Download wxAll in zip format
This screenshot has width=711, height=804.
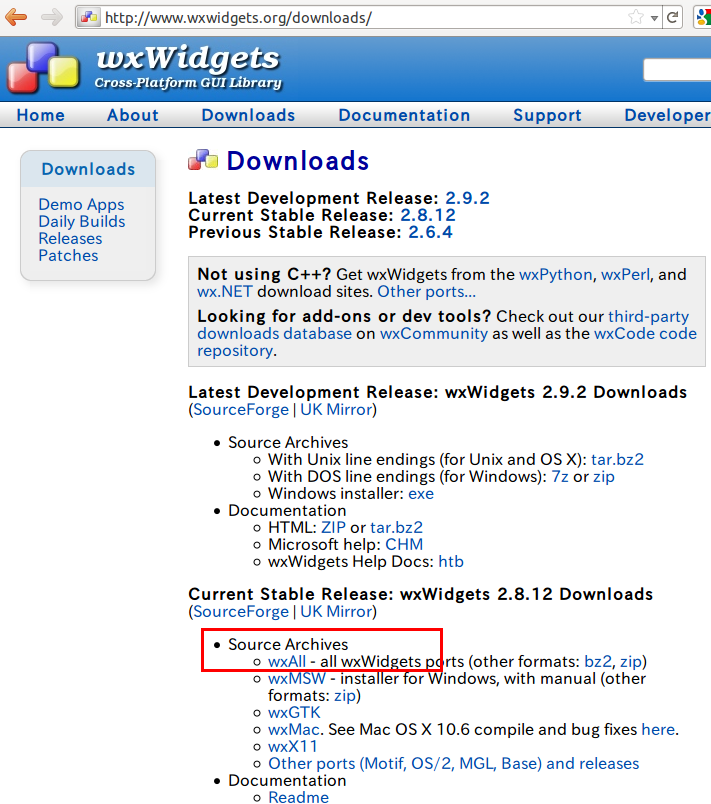631,662
